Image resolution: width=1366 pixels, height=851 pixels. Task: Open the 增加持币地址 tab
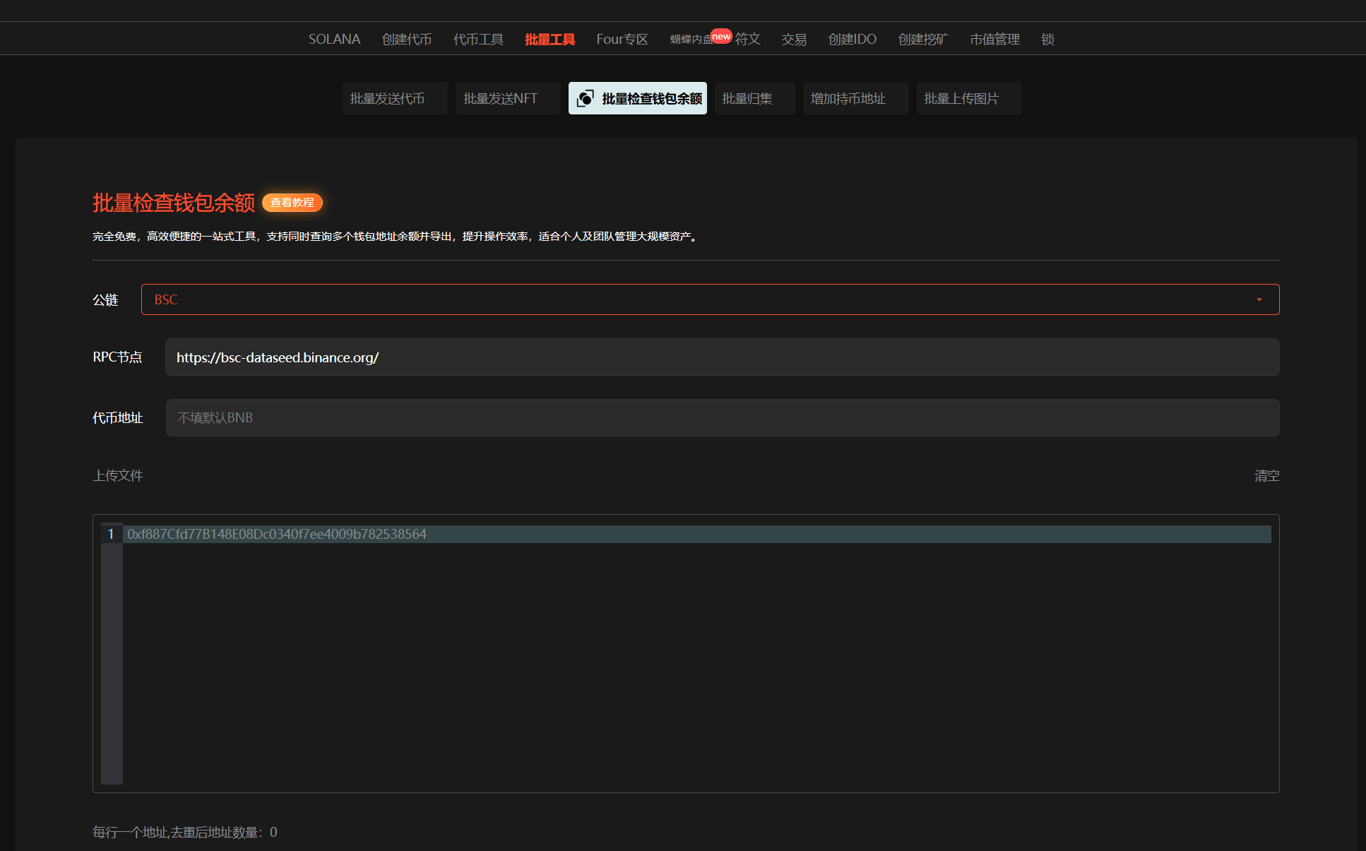[x=855, y=98]
